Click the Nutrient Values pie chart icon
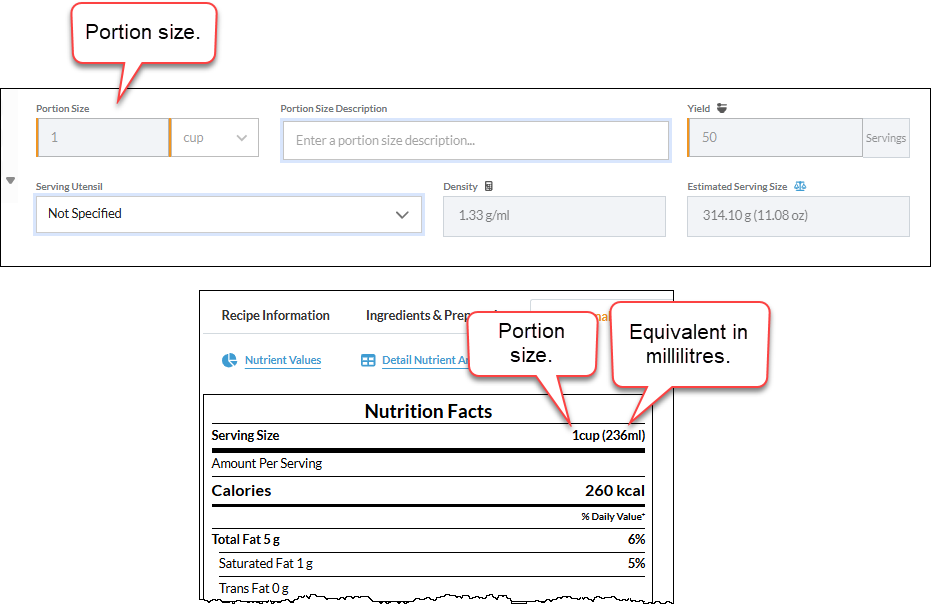931x604 pixels. click(229, 360)
